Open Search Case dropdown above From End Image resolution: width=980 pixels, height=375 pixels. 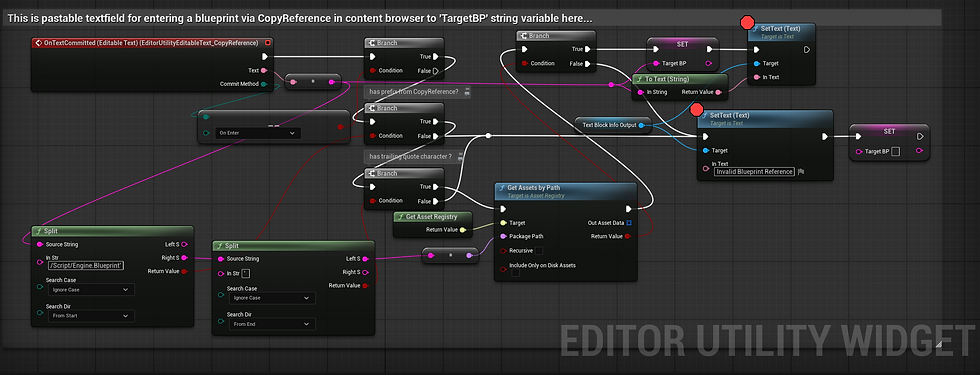point(272,298)
